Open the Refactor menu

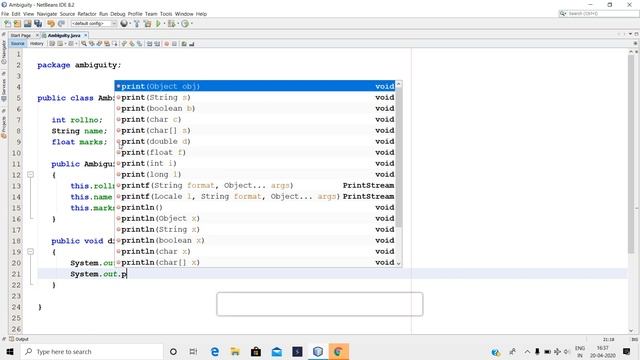[x=87, y=14]
